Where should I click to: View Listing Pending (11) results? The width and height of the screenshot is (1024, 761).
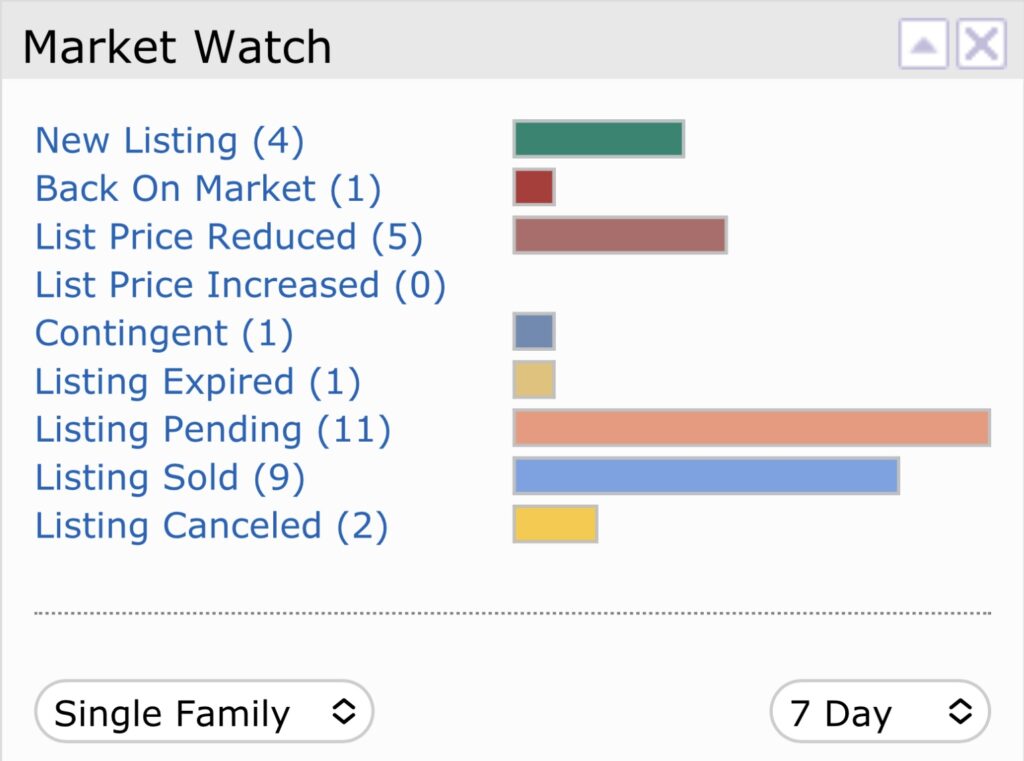tap(213, 430)
